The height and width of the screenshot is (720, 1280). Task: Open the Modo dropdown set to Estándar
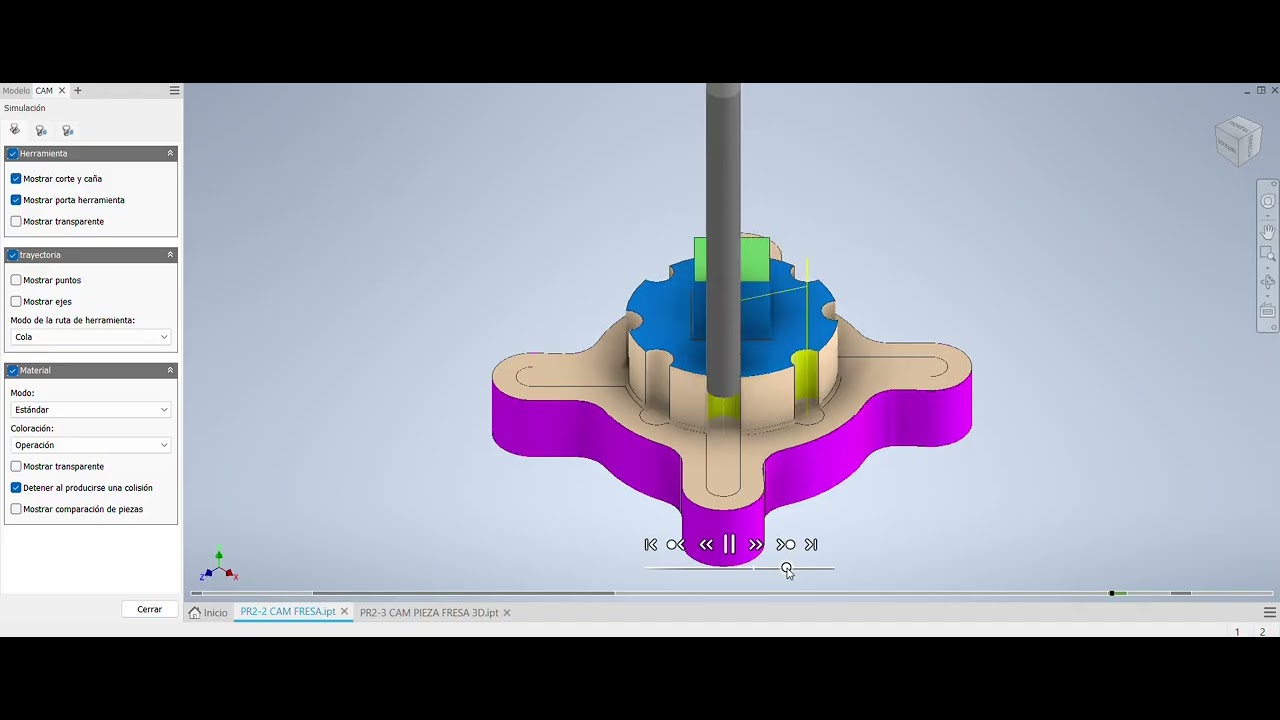coord(91,410)
